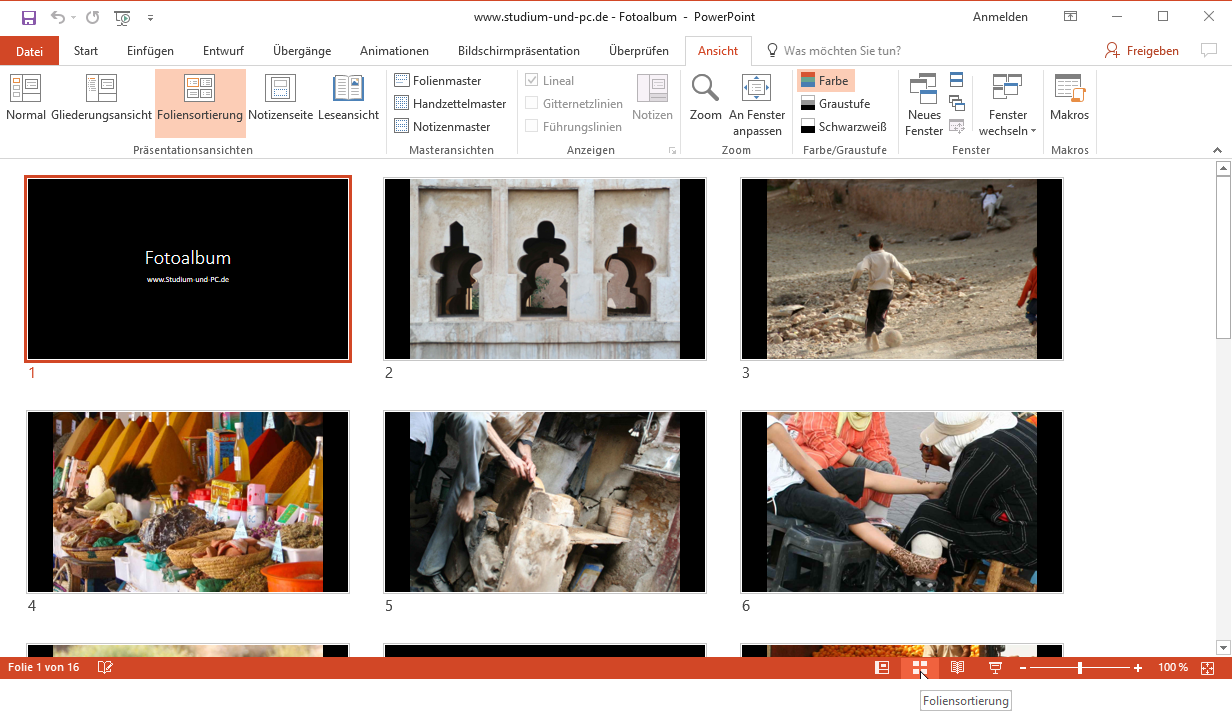Select slide 2 with the arched windows
This screenshot has height=711, width=1232.
(x=545, y=269)
